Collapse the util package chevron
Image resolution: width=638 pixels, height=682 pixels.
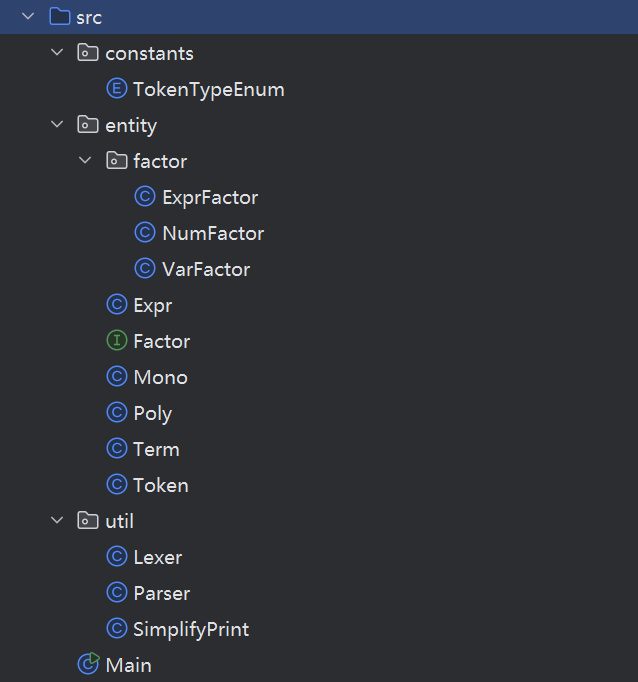pyautogui.click(x=57, y=522)
